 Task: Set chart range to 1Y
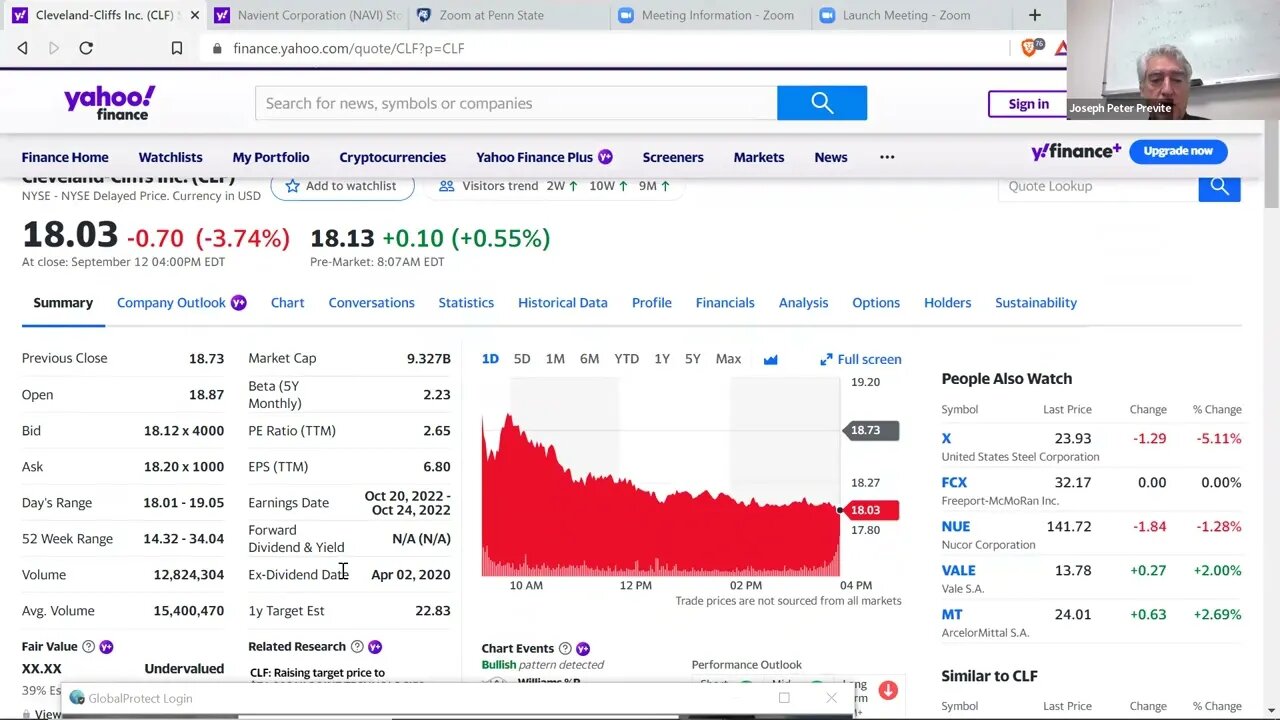point(662,359)
